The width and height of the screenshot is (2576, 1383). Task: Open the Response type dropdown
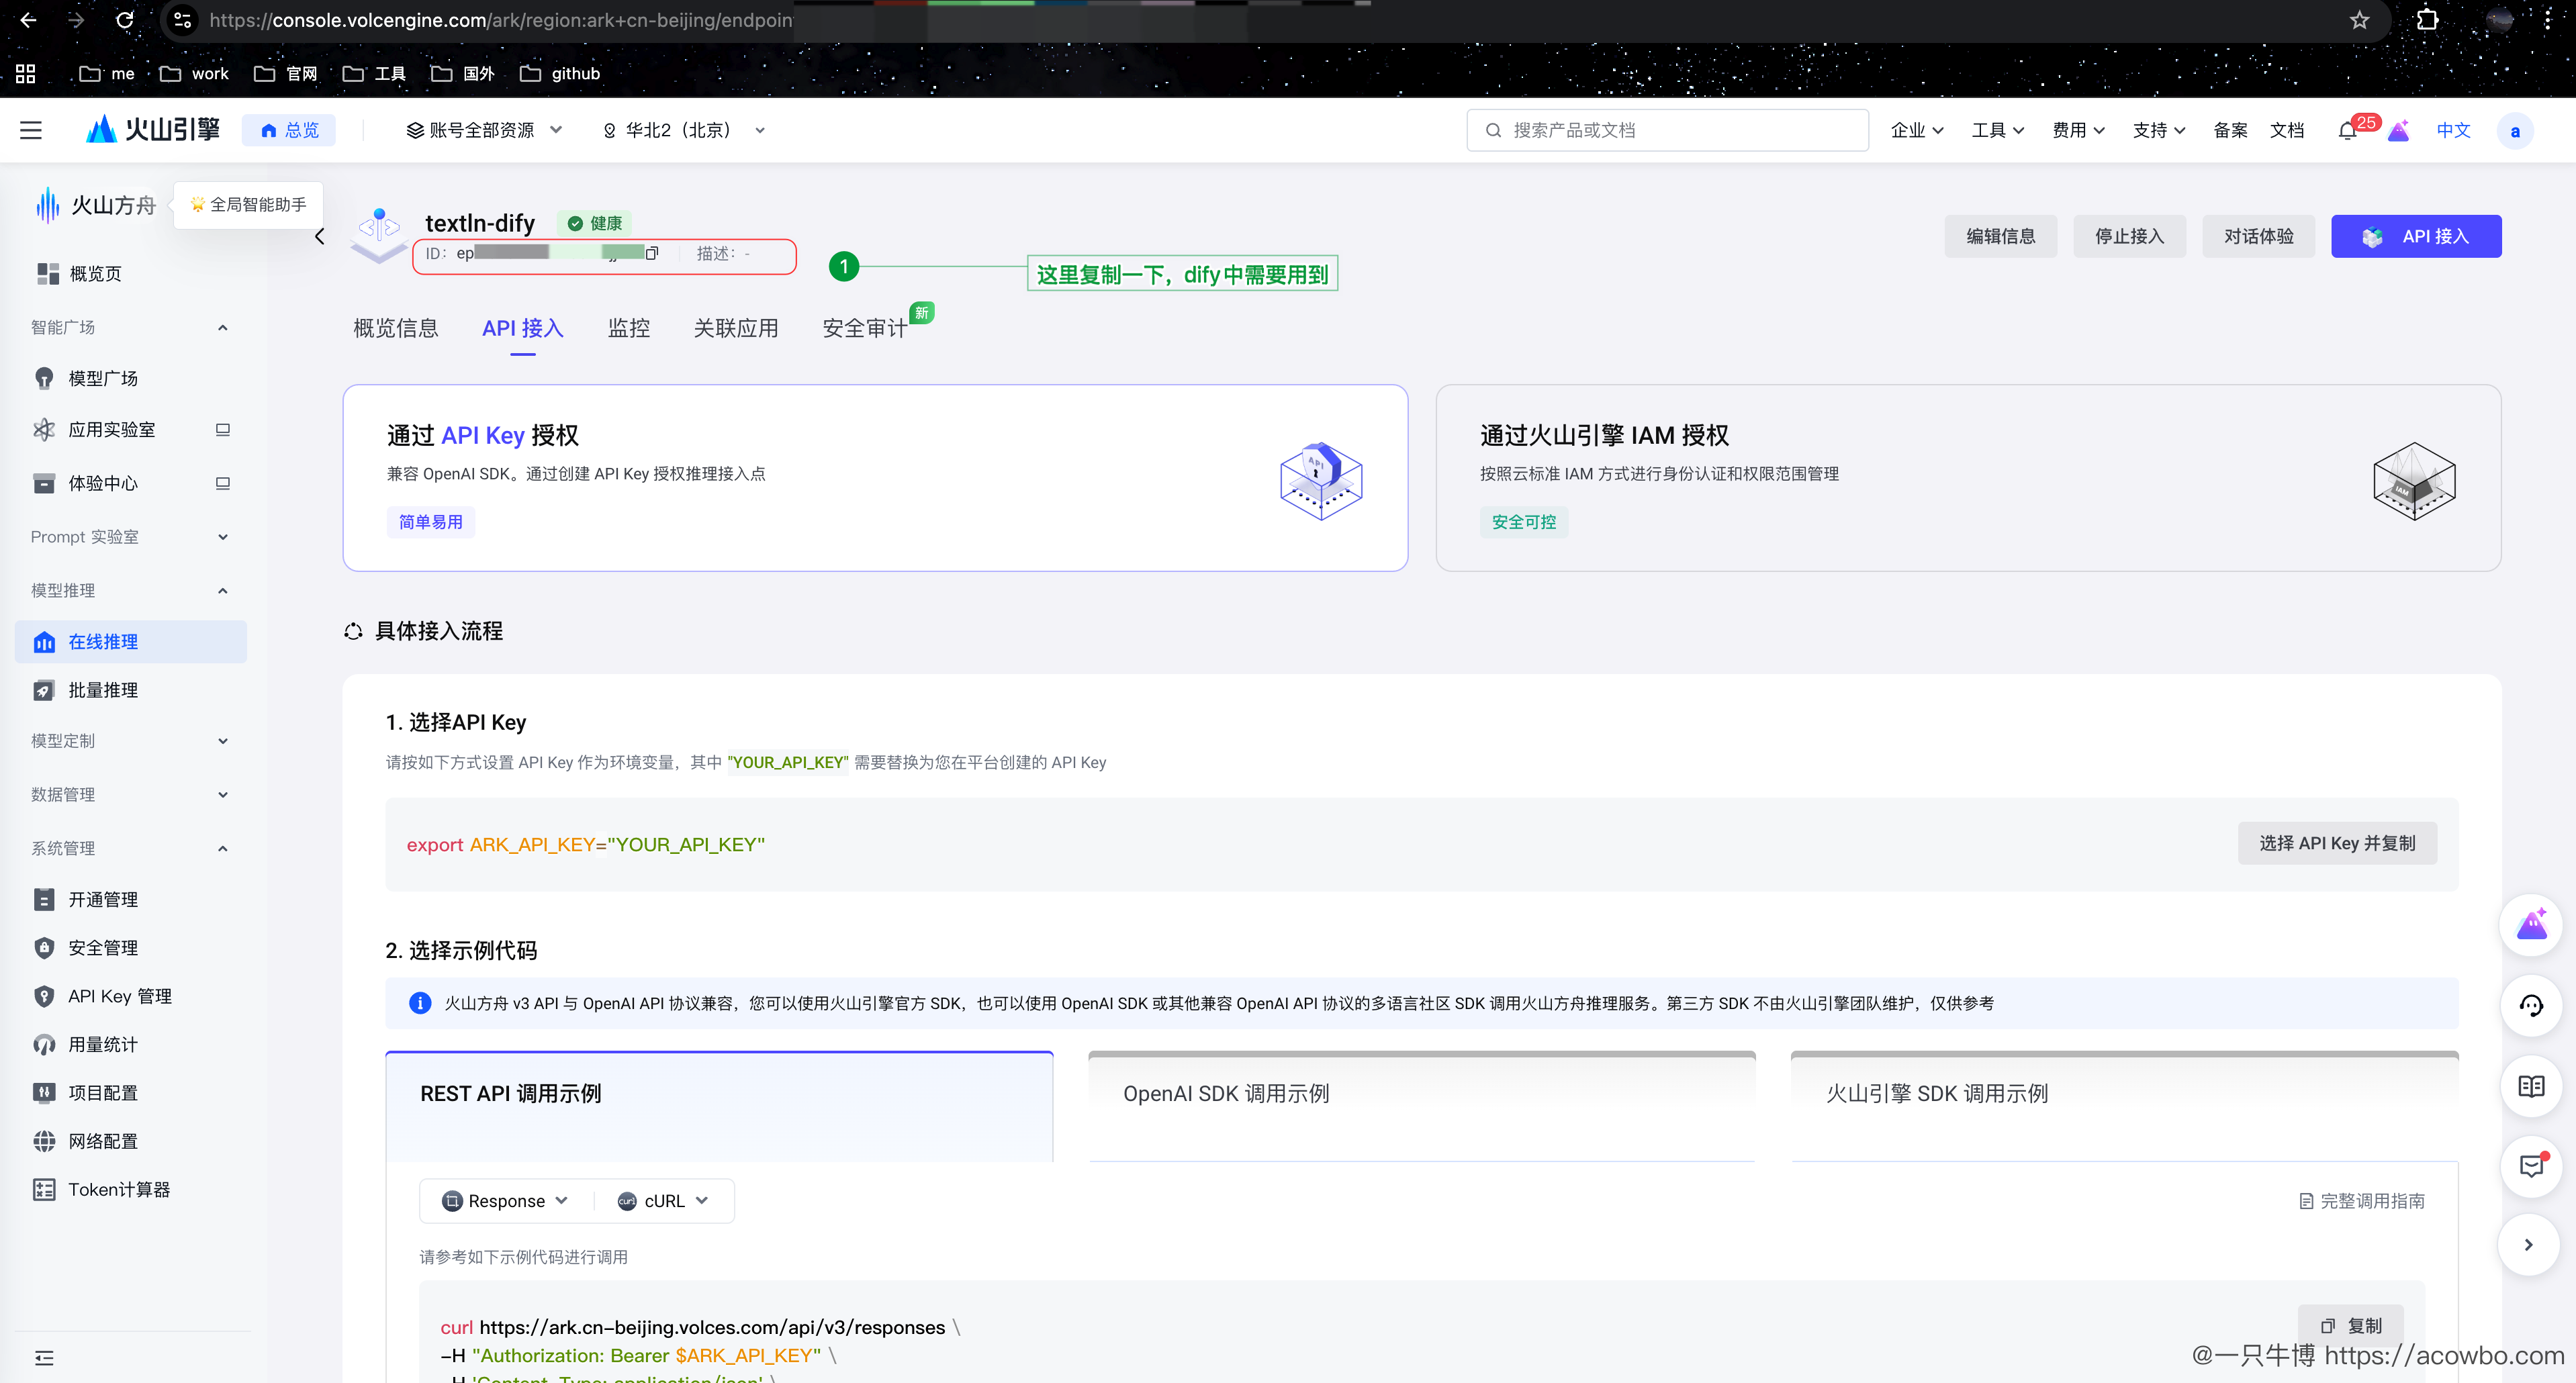(x=506, y=1201)
